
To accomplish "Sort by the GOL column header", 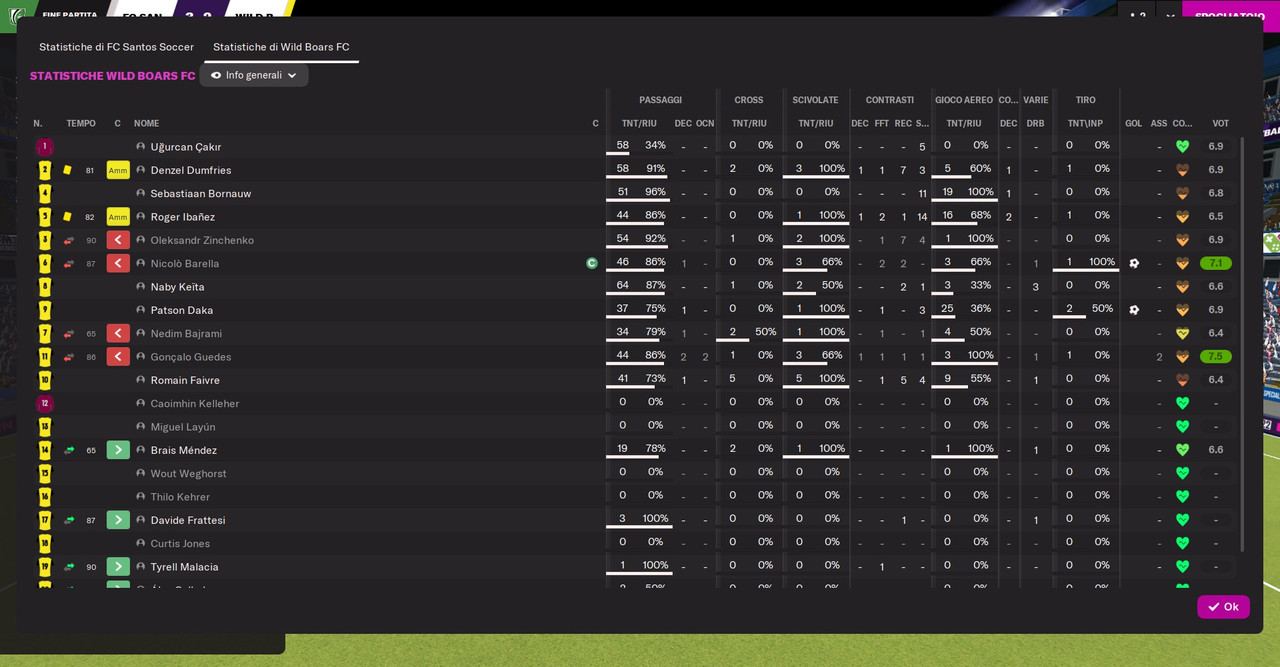I will (x=1133, y=123).
